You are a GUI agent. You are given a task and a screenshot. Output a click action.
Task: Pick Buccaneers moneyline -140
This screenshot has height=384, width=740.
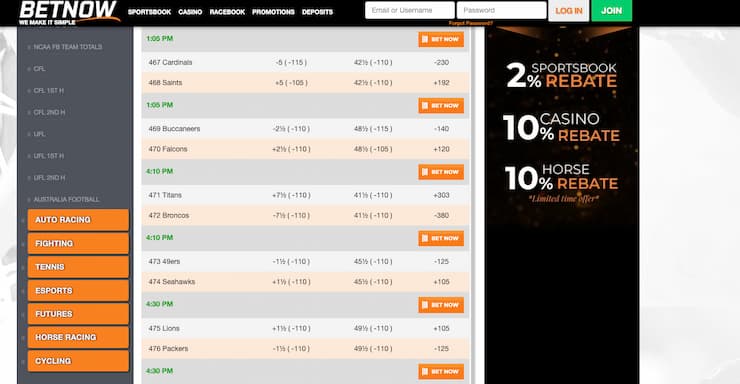441,129
